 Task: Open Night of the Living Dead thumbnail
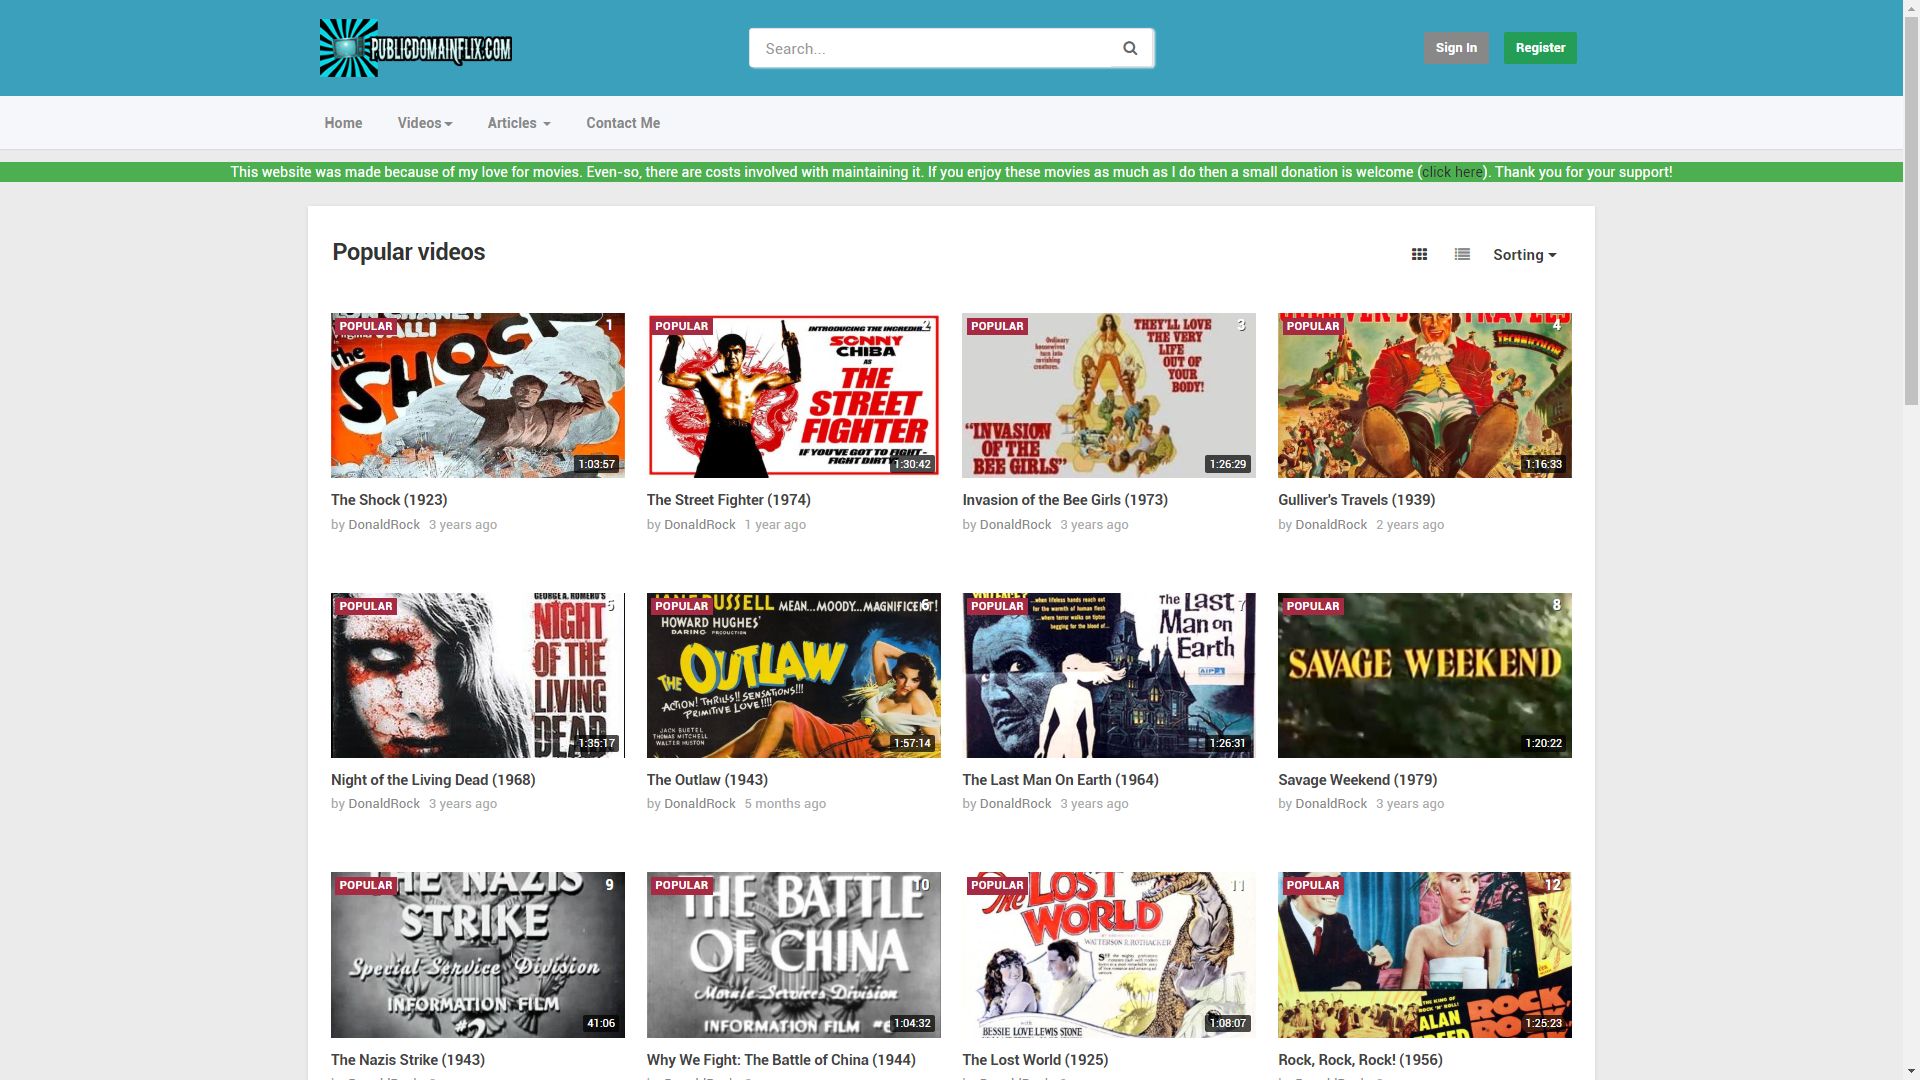[478, 675]
